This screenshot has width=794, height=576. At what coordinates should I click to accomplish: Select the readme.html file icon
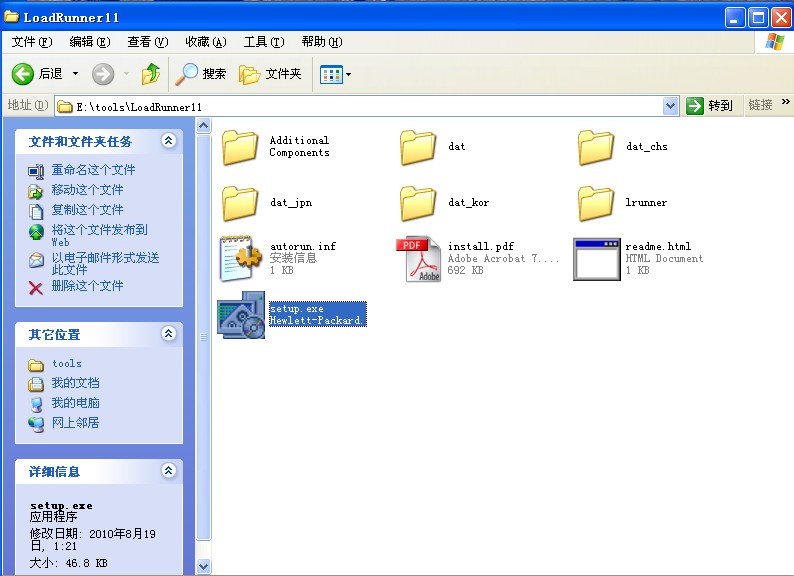point(597,259)
